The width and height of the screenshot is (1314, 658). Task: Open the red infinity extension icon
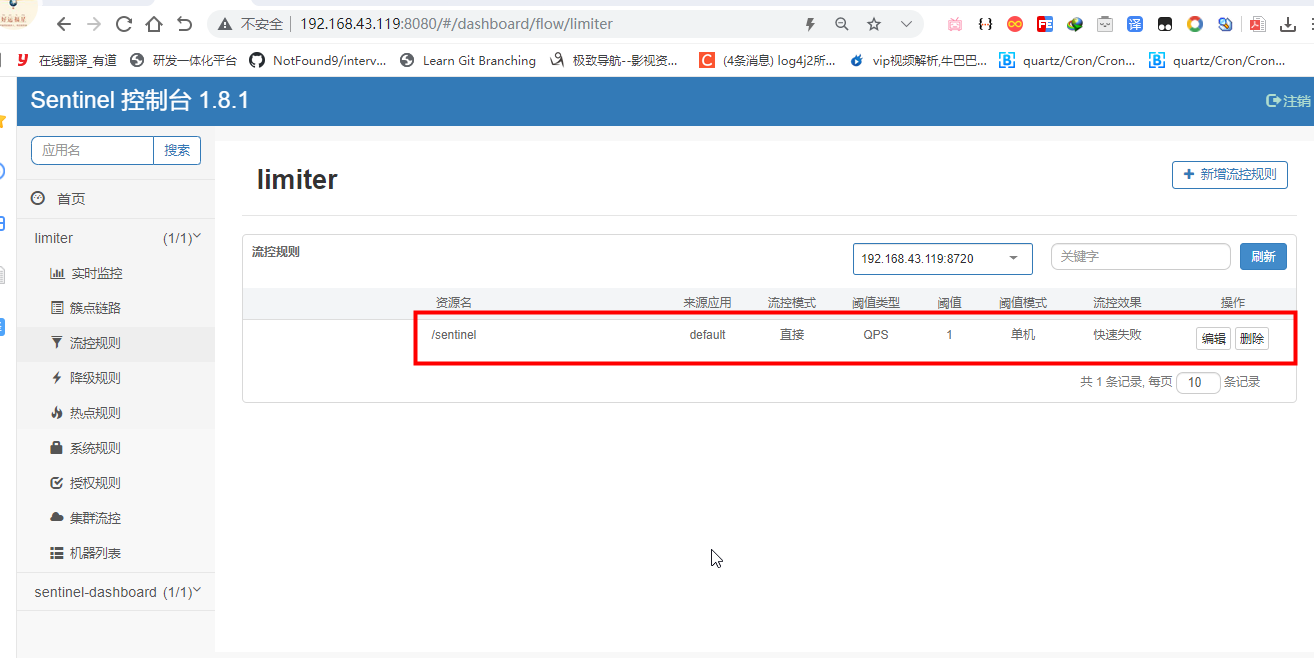(1015, 24)
